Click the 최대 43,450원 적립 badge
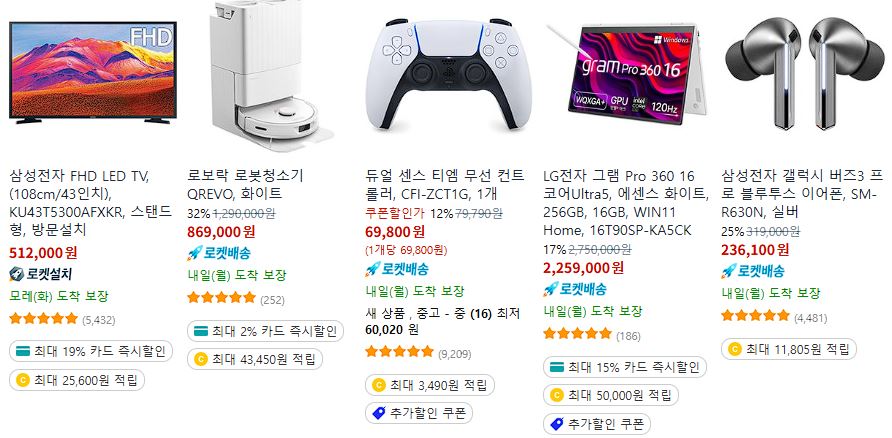892x438 pixels. [255, 360]
